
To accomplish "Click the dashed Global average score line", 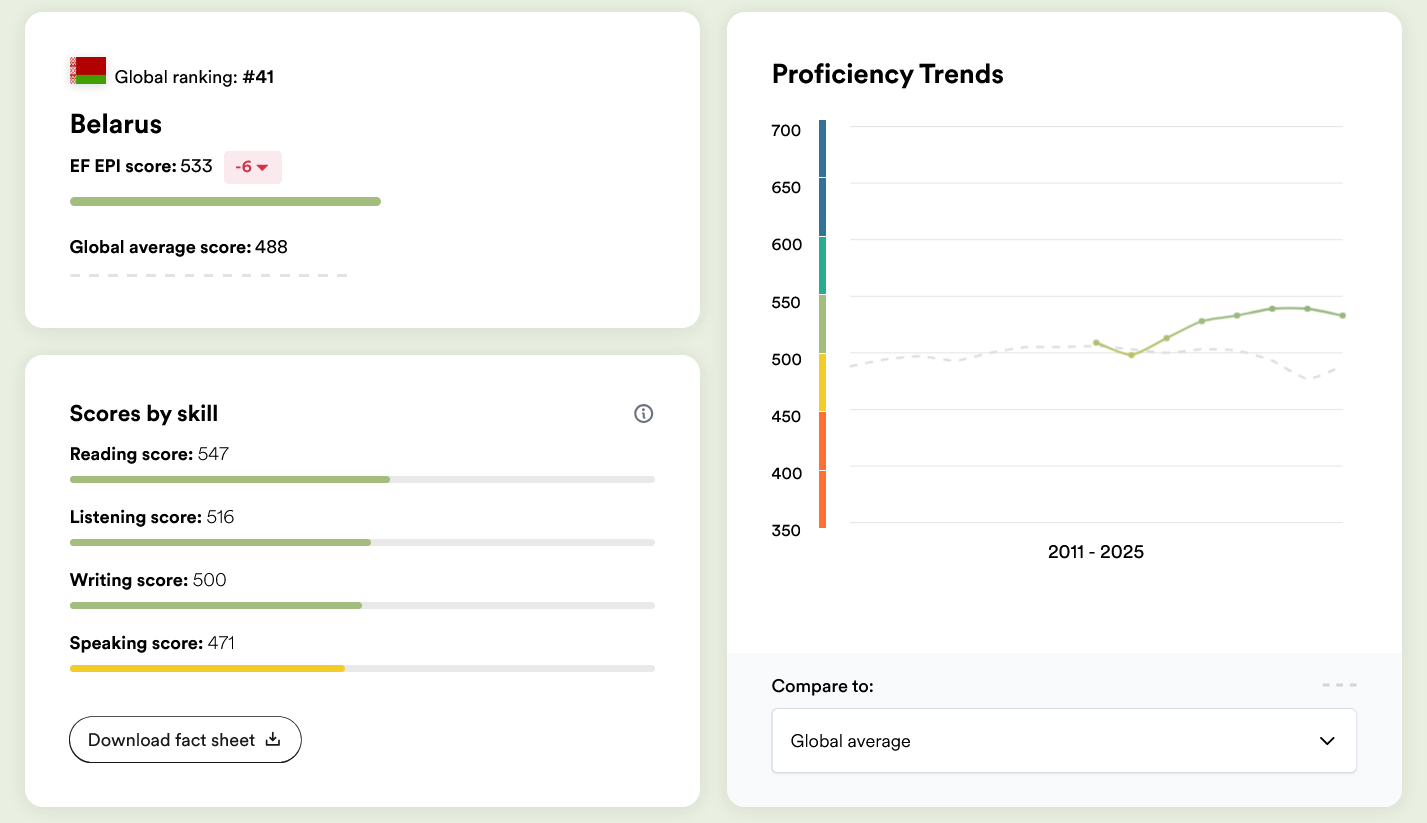I will coord(208,275).
